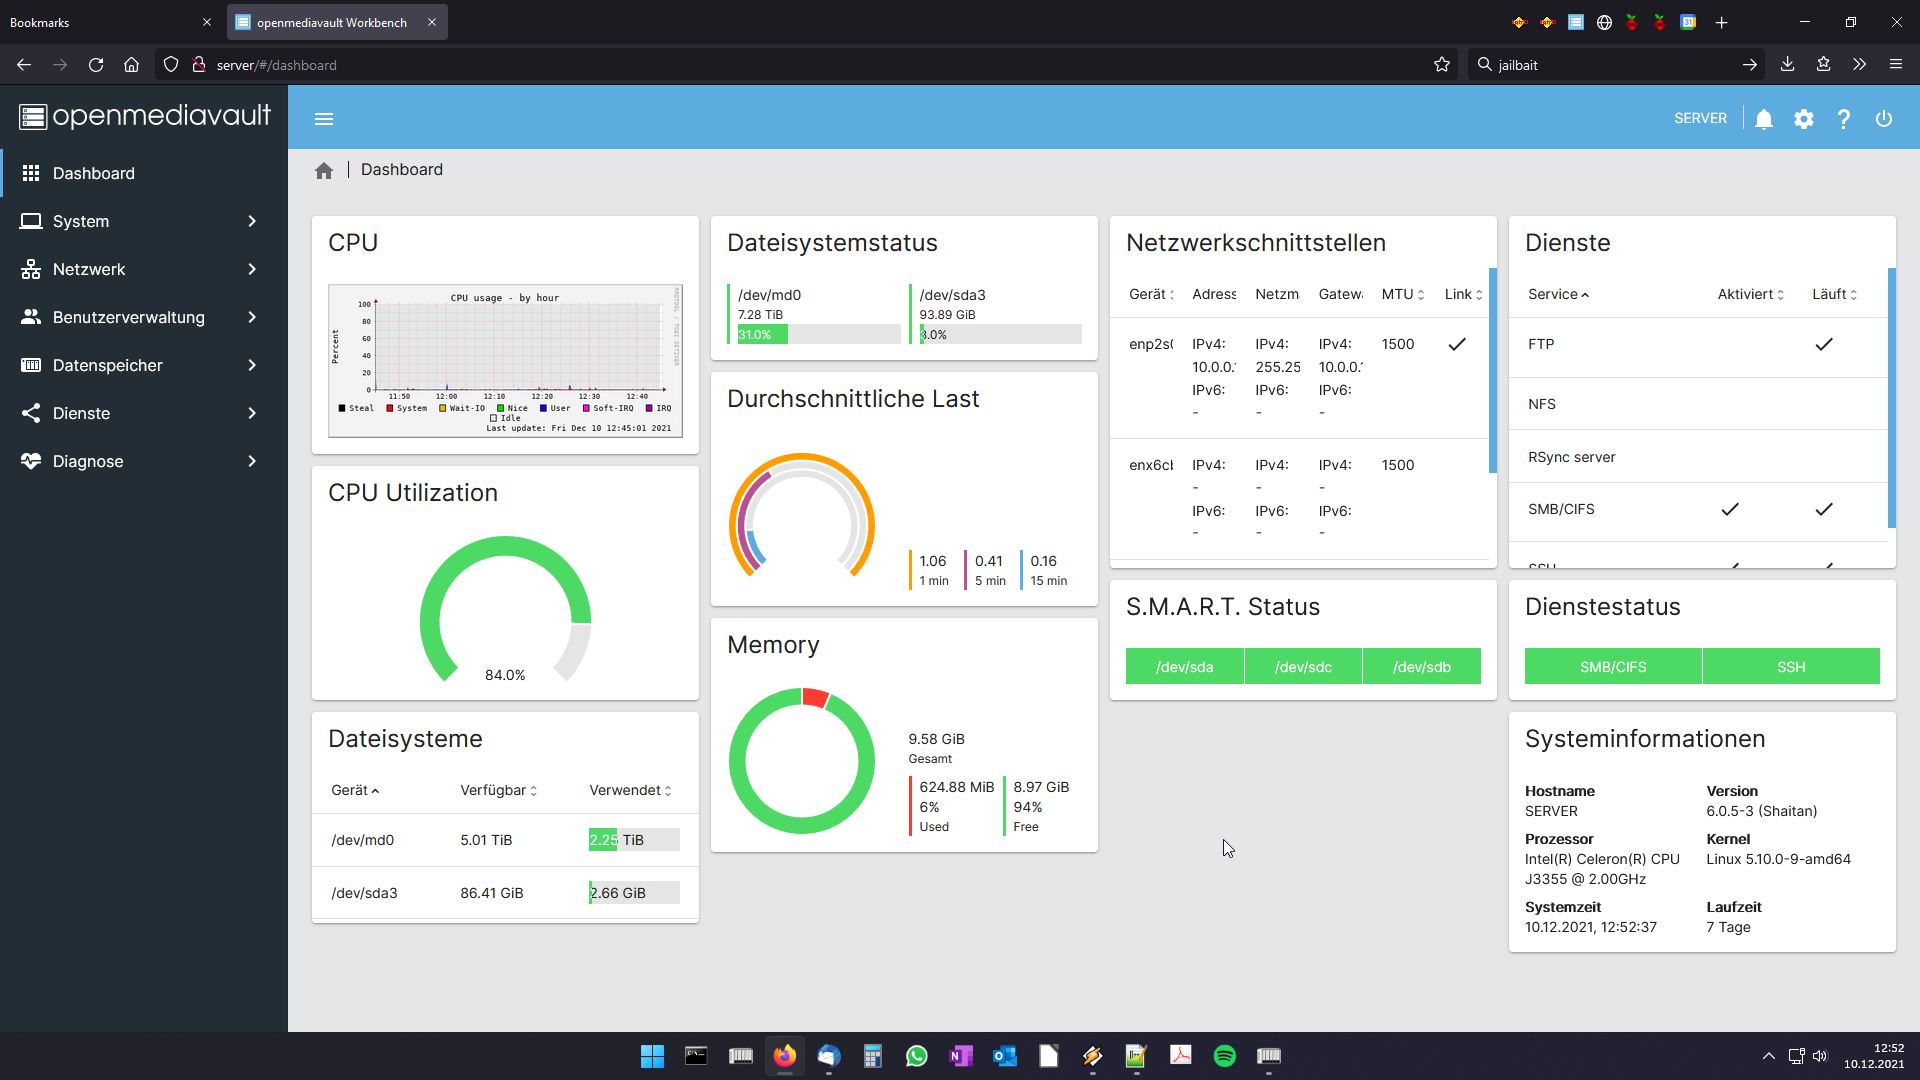
Task: Open the help question mark icon
Action: 1844,119
